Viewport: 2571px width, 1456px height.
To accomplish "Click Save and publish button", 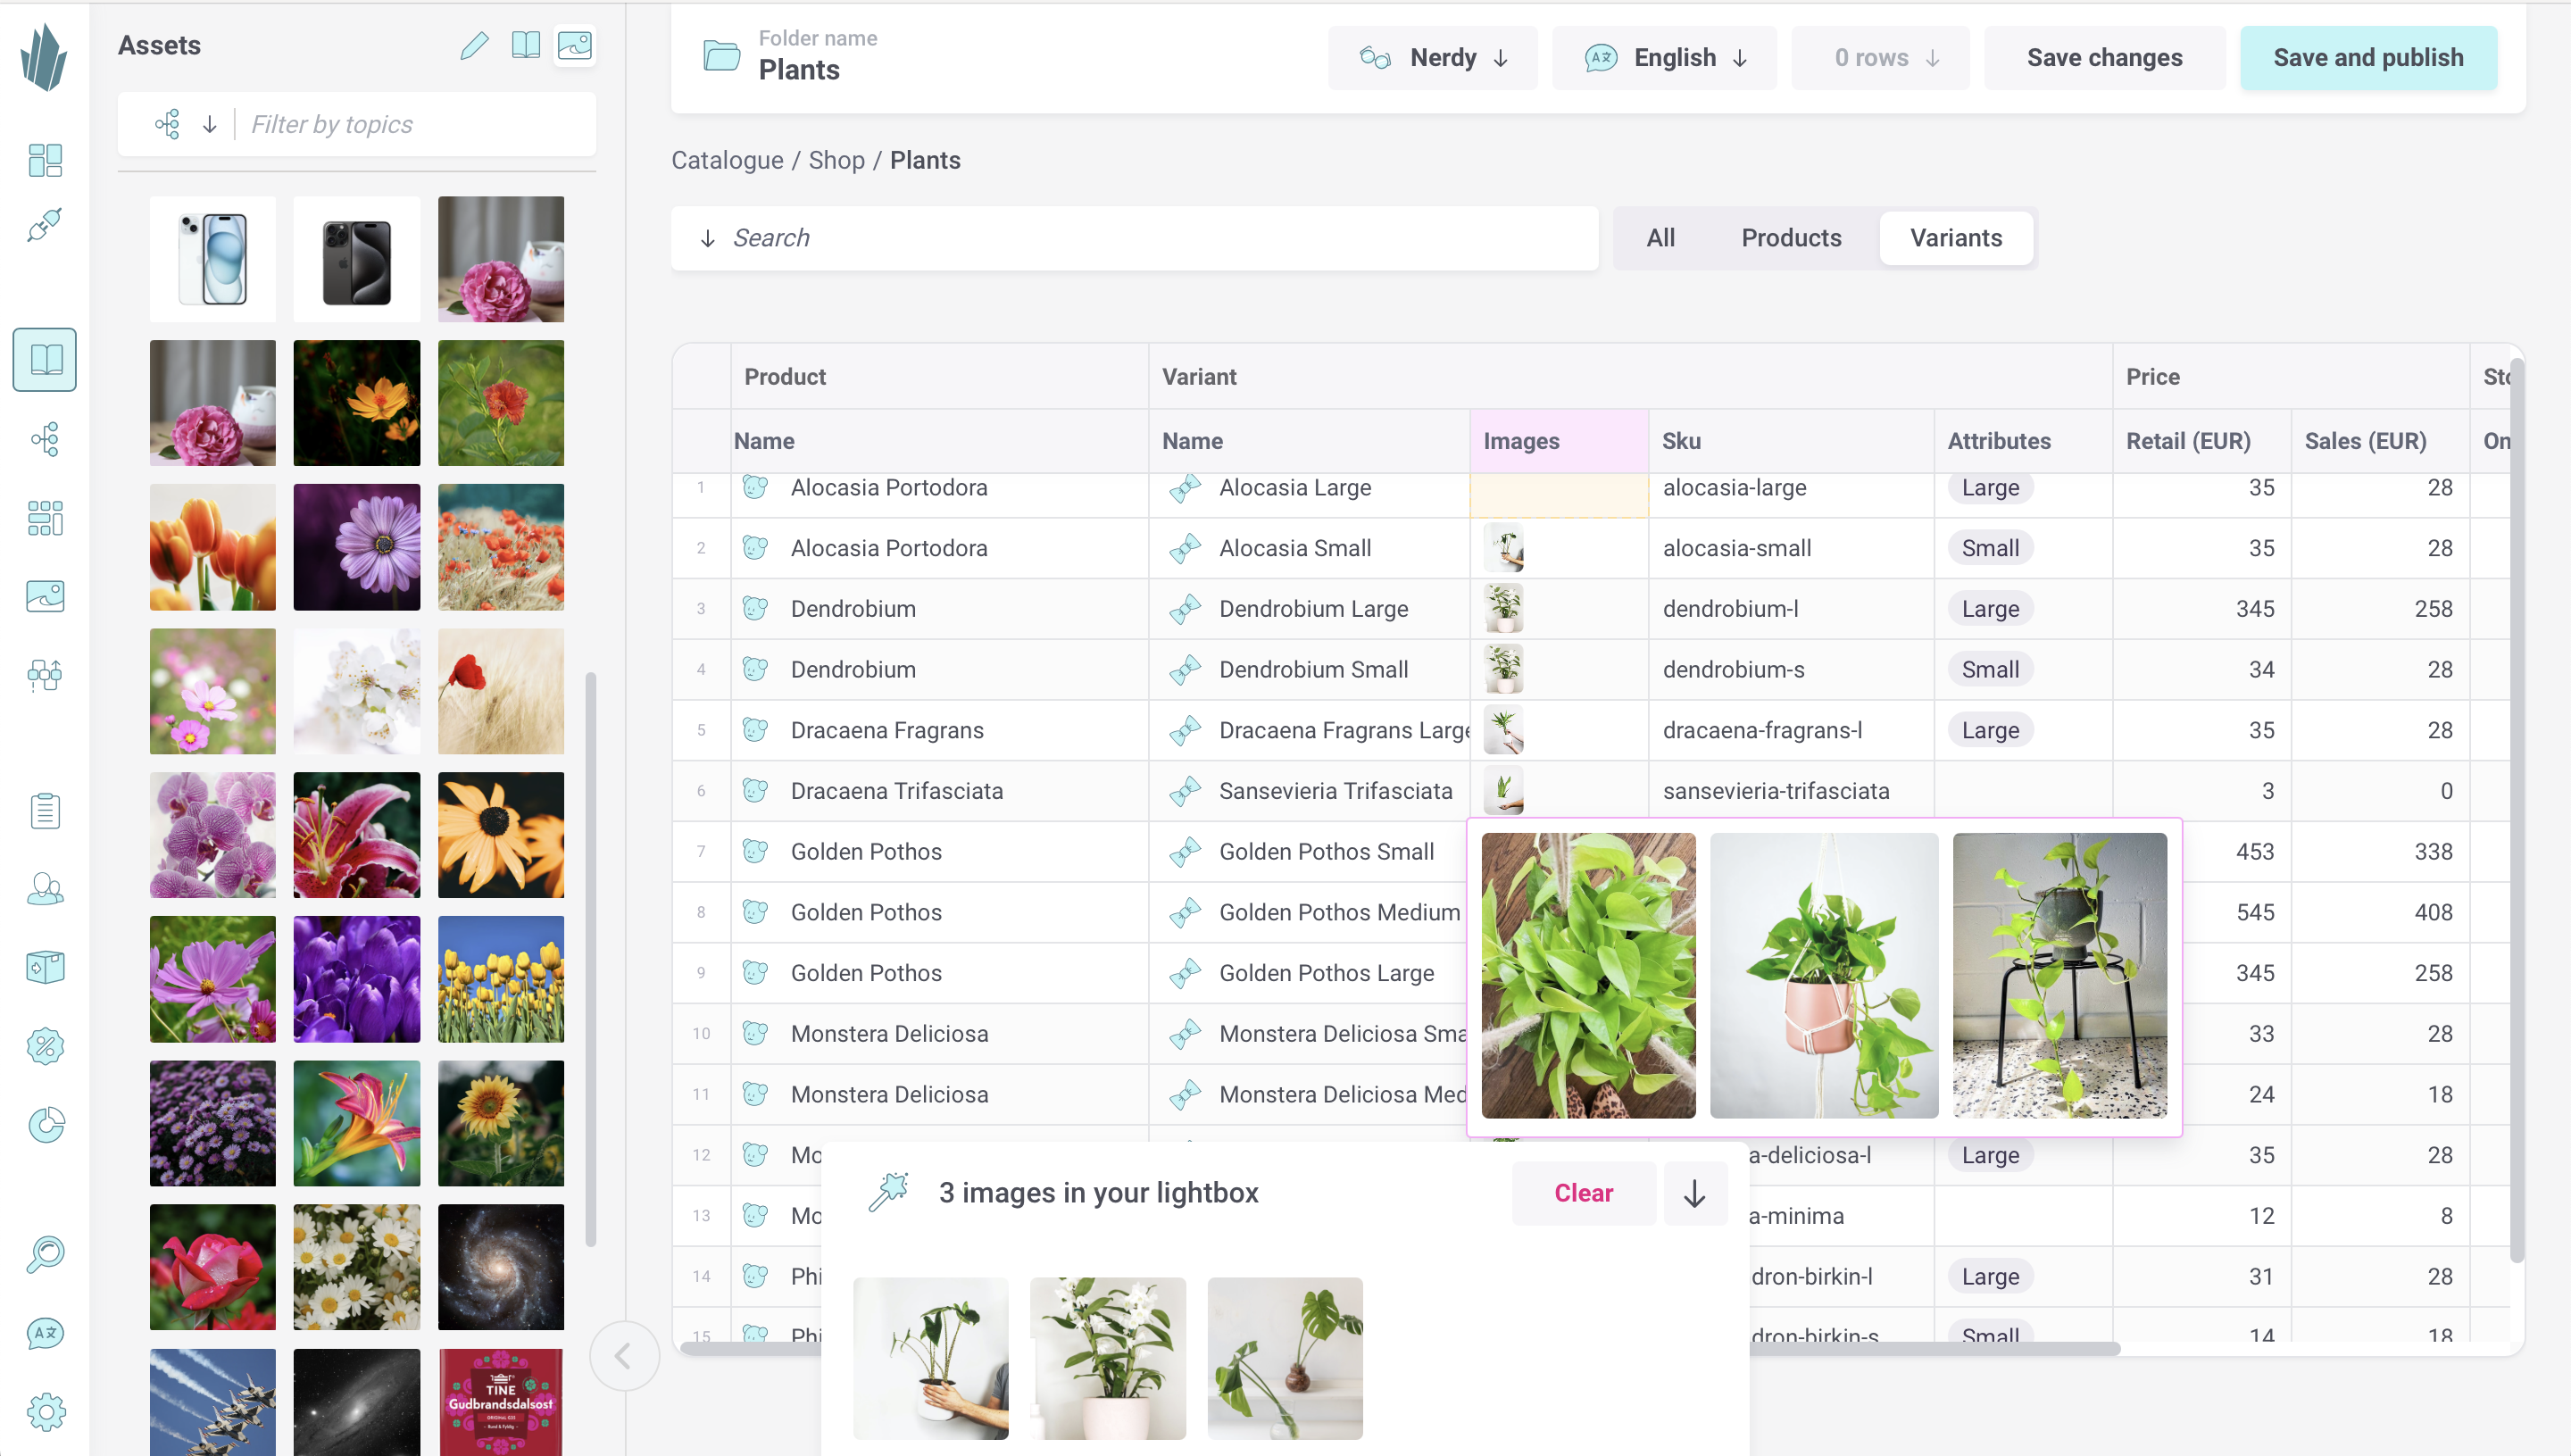I will point(2368,56).
